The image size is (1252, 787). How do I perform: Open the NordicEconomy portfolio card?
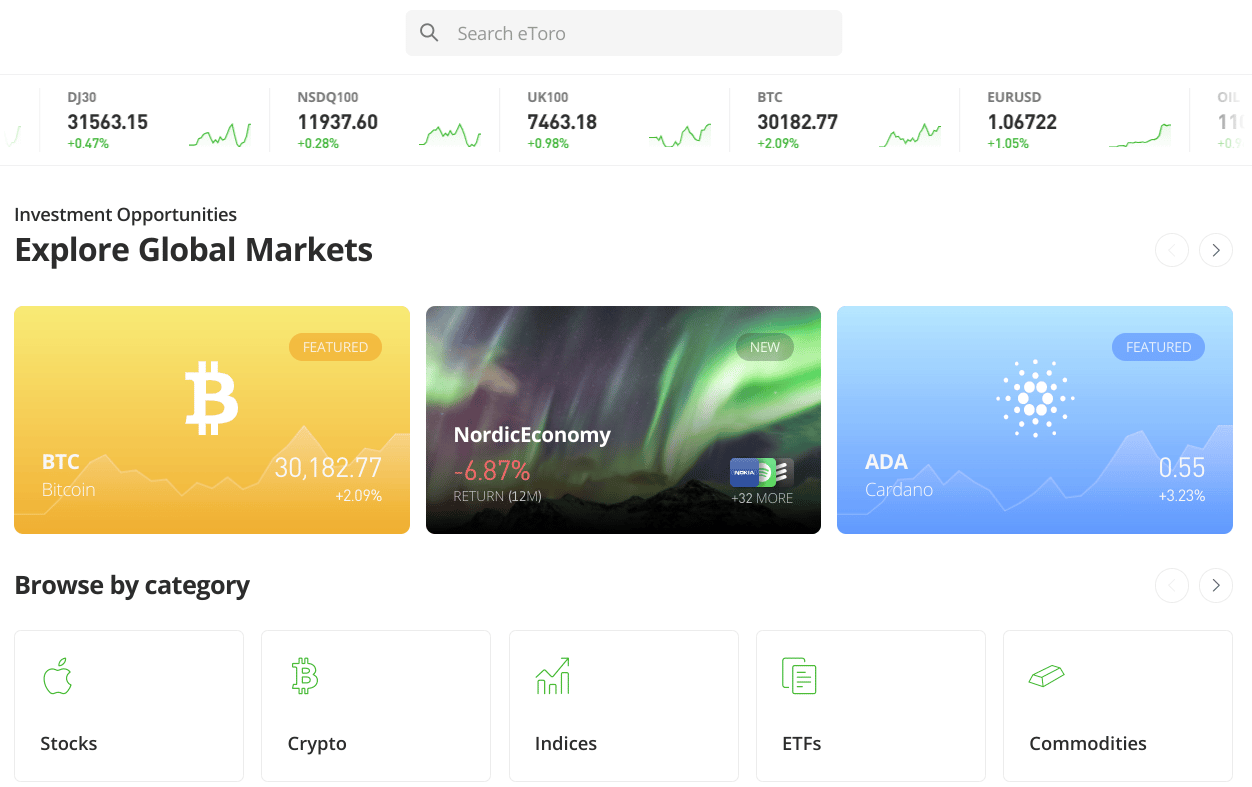click(623, 420)
